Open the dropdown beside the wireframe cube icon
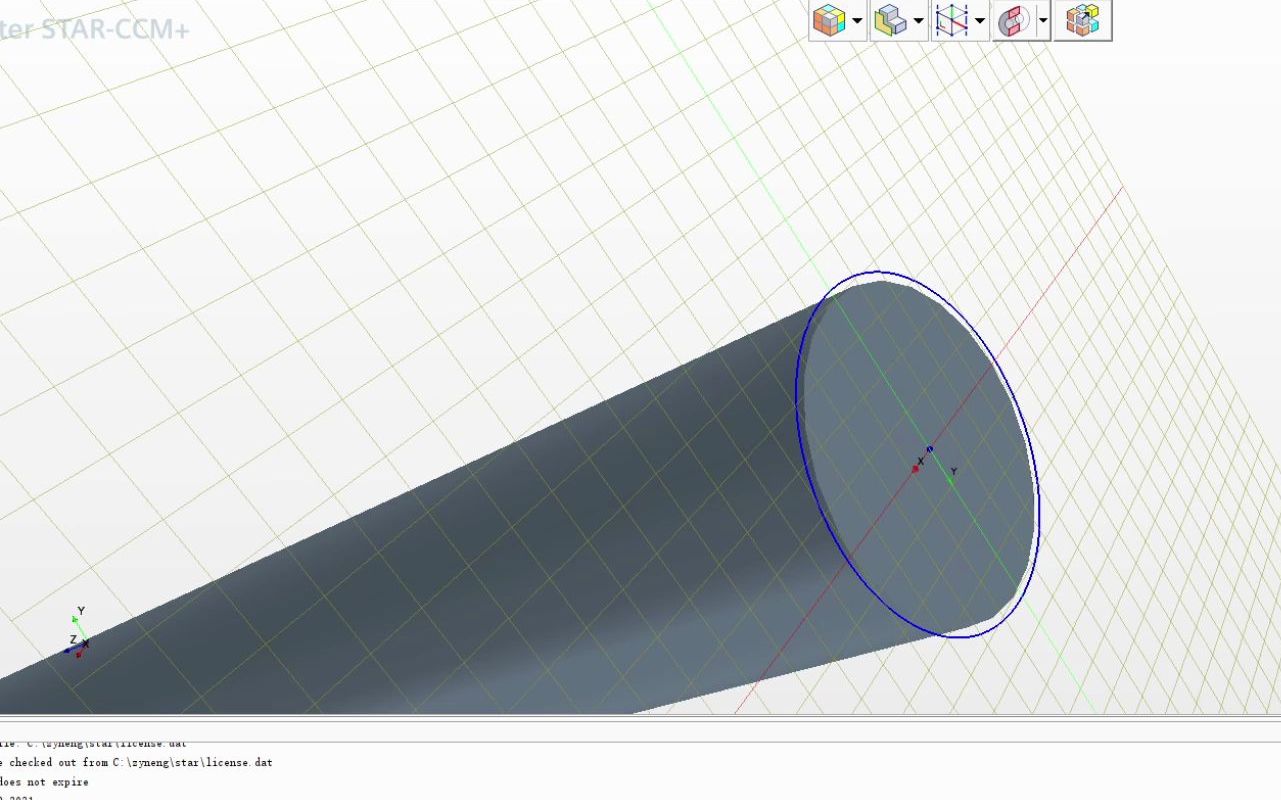Viewport: 1281px width, 800px height. 980,20
